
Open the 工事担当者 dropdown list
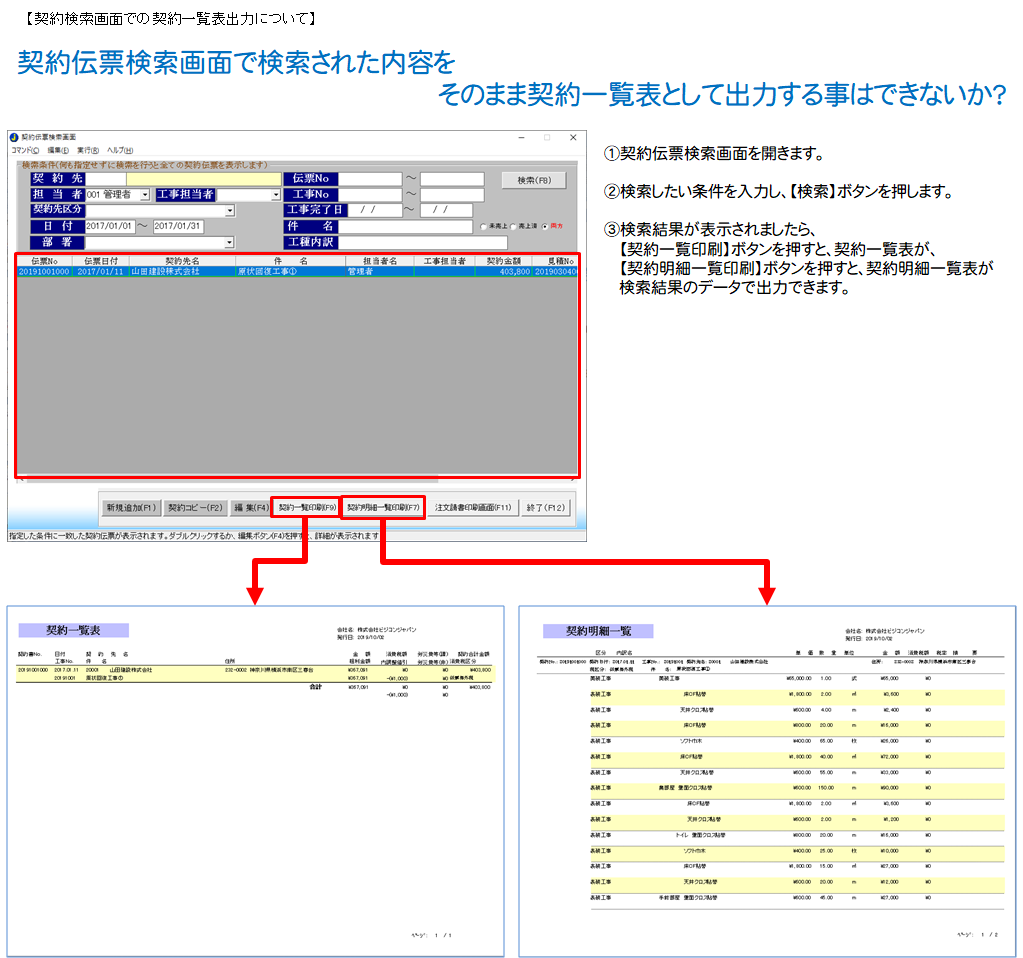[276, 195]
